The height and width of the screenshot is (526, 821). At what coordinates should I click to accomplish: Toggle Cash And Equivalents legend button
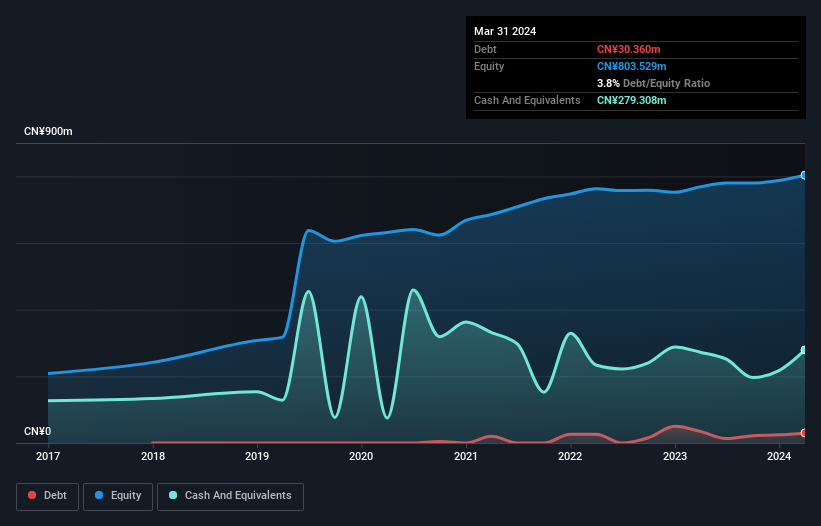tap(230, 496)
